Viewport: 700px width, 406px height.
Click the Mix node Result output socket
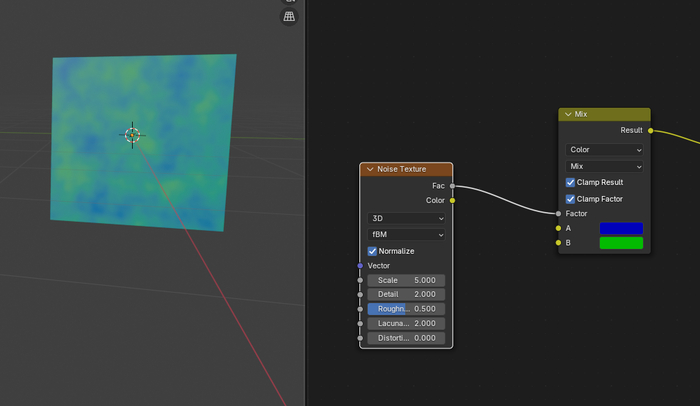click(650, 130)
